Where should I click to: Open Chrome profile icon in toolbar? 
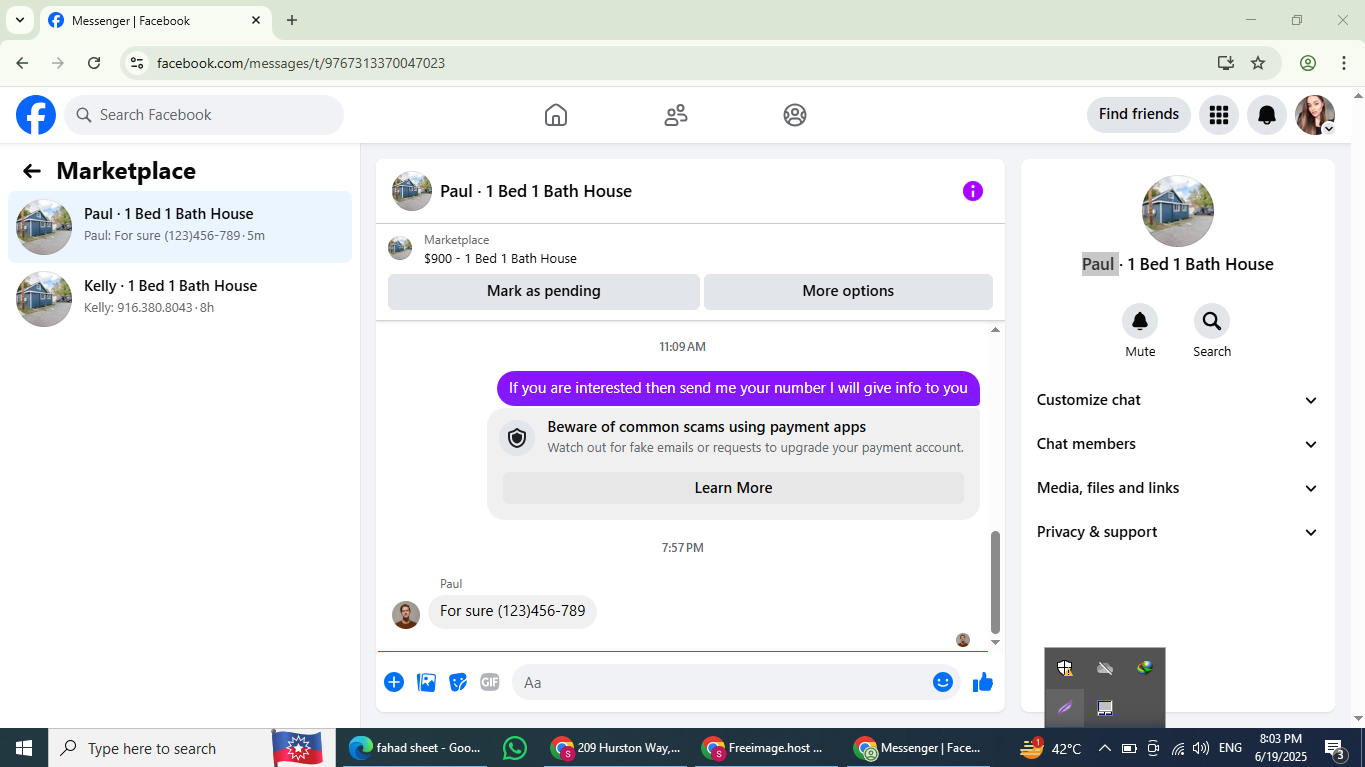[1308, 63]
